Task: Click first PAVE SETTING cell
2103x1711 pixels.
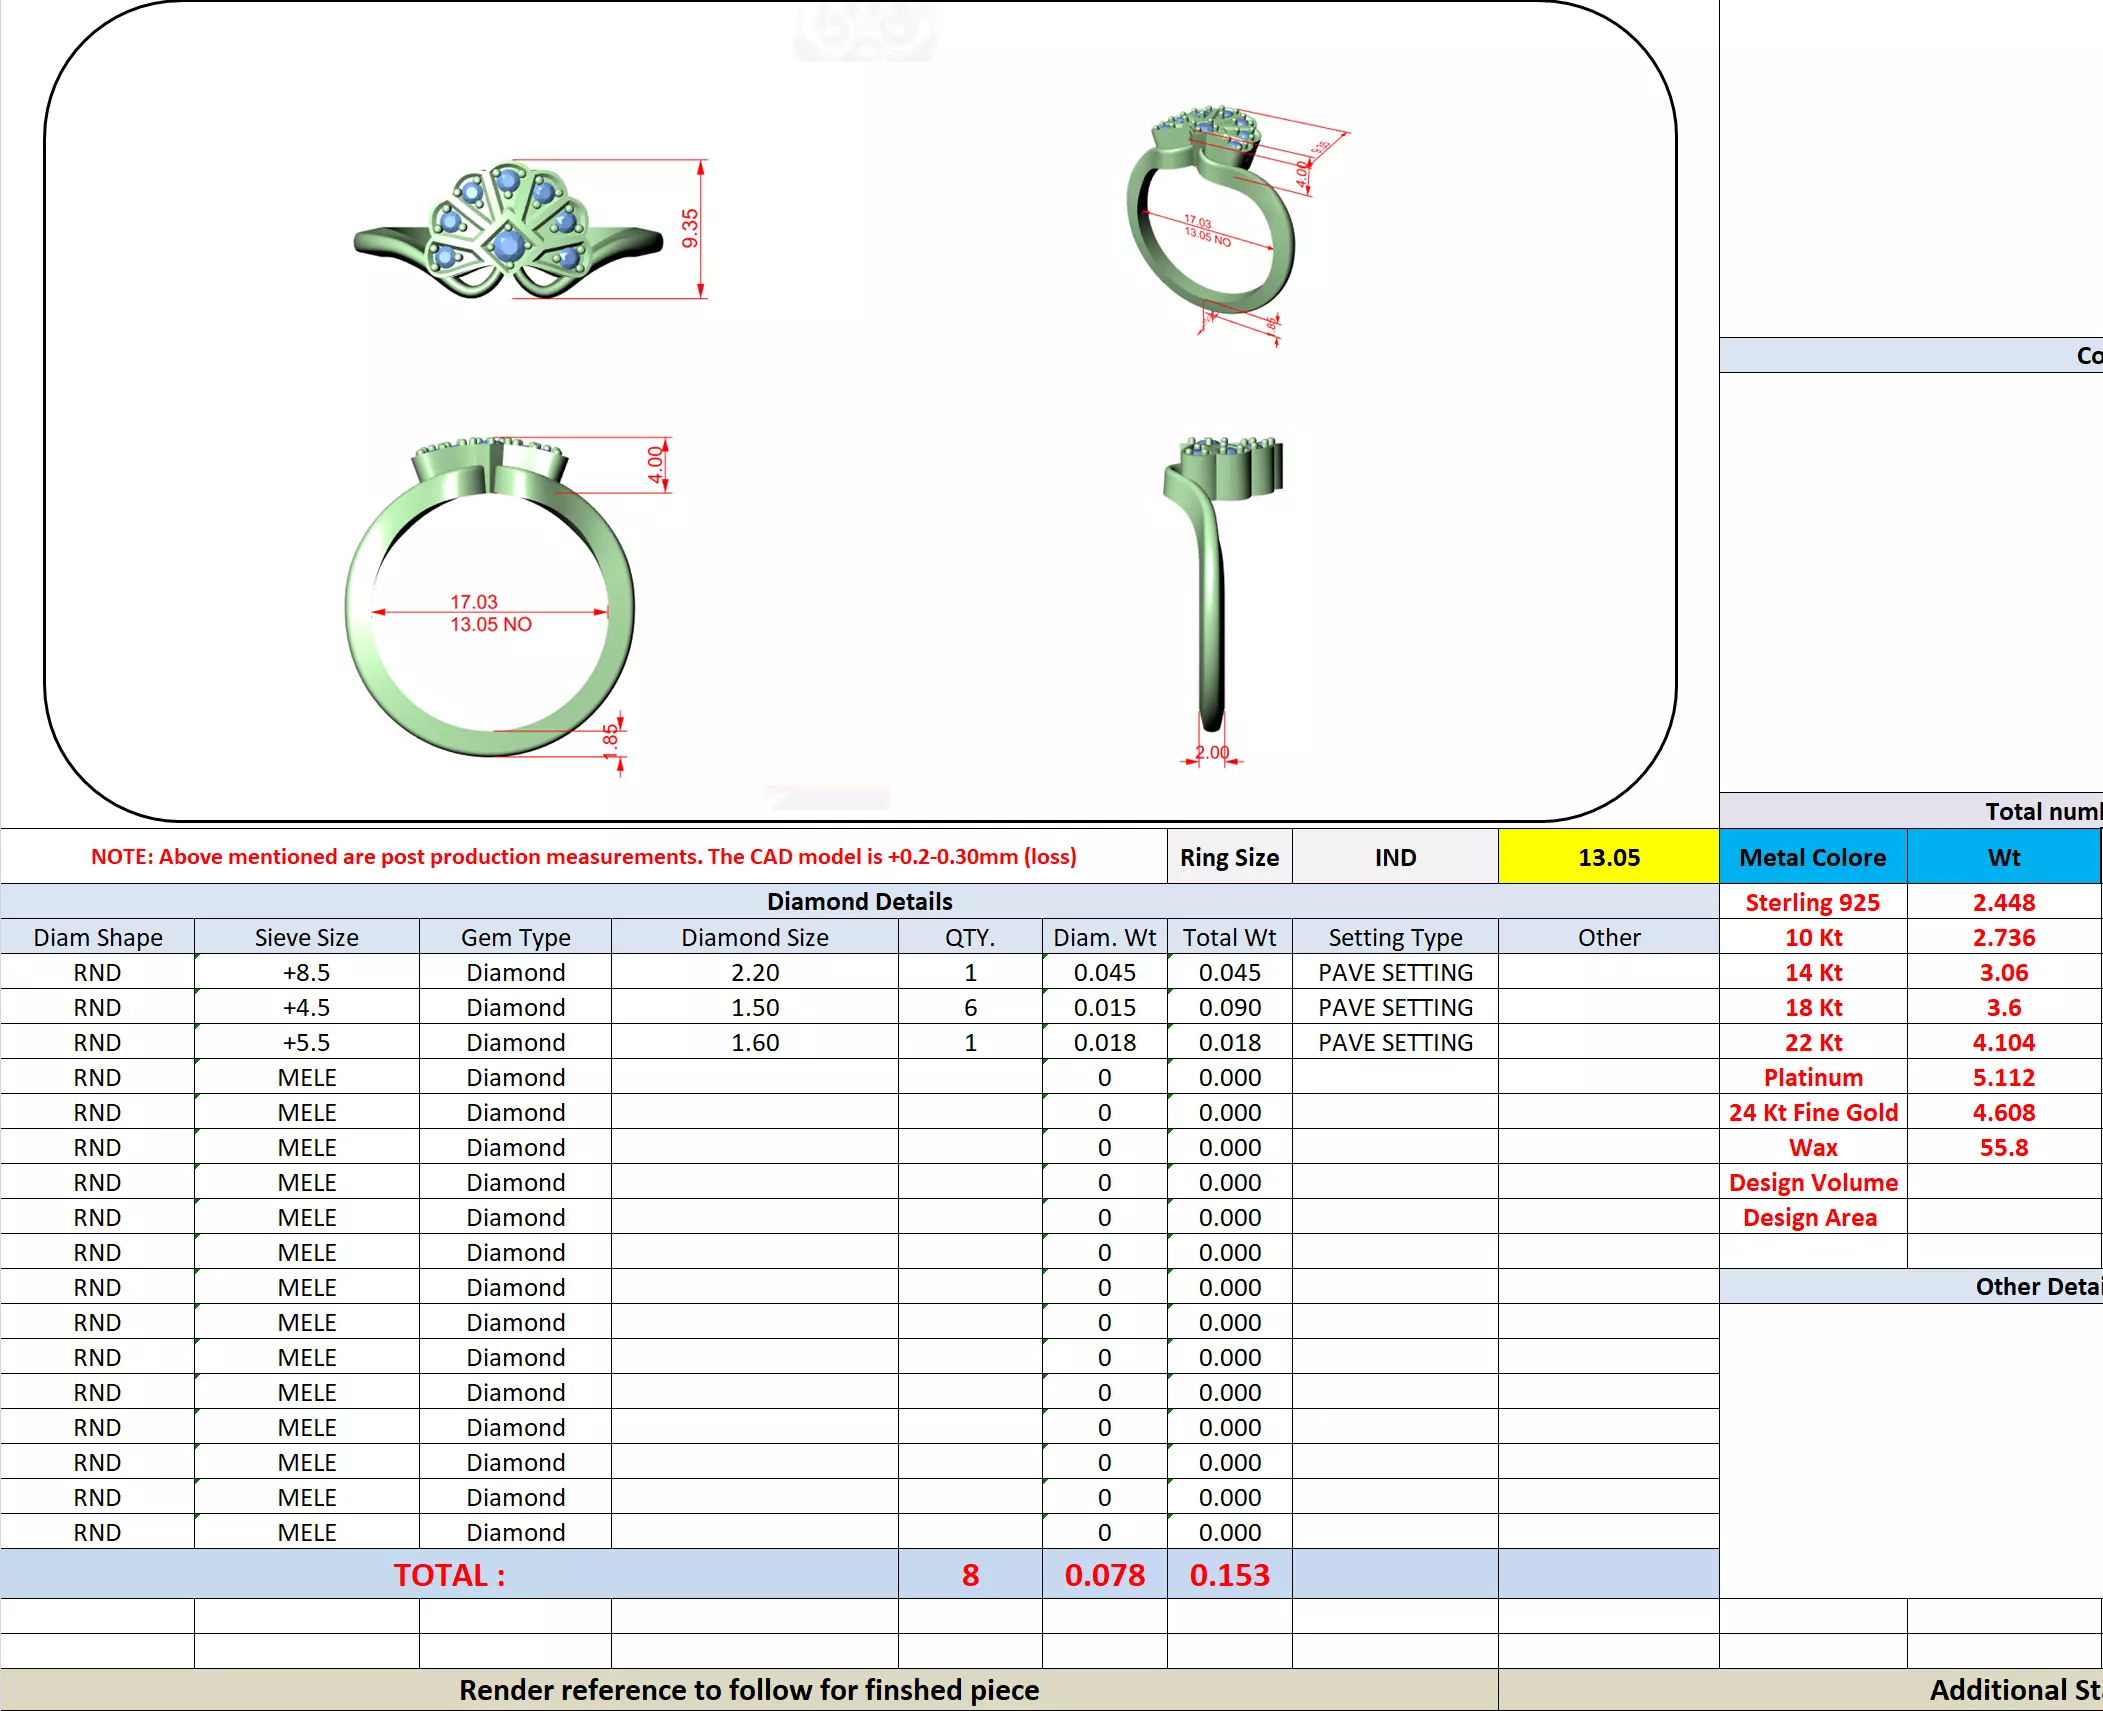Action: pyautogui.click(x=1394, y=972)
